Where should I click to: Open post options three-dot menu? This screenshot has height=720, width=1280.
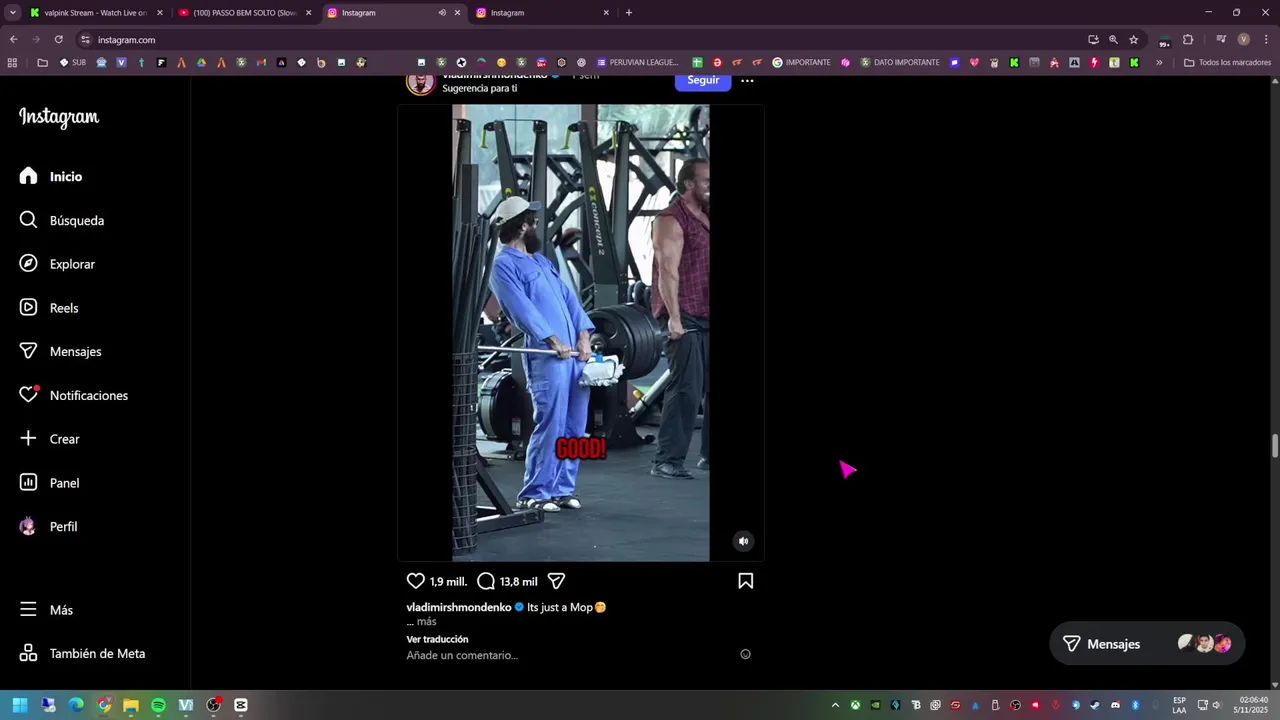747,80
